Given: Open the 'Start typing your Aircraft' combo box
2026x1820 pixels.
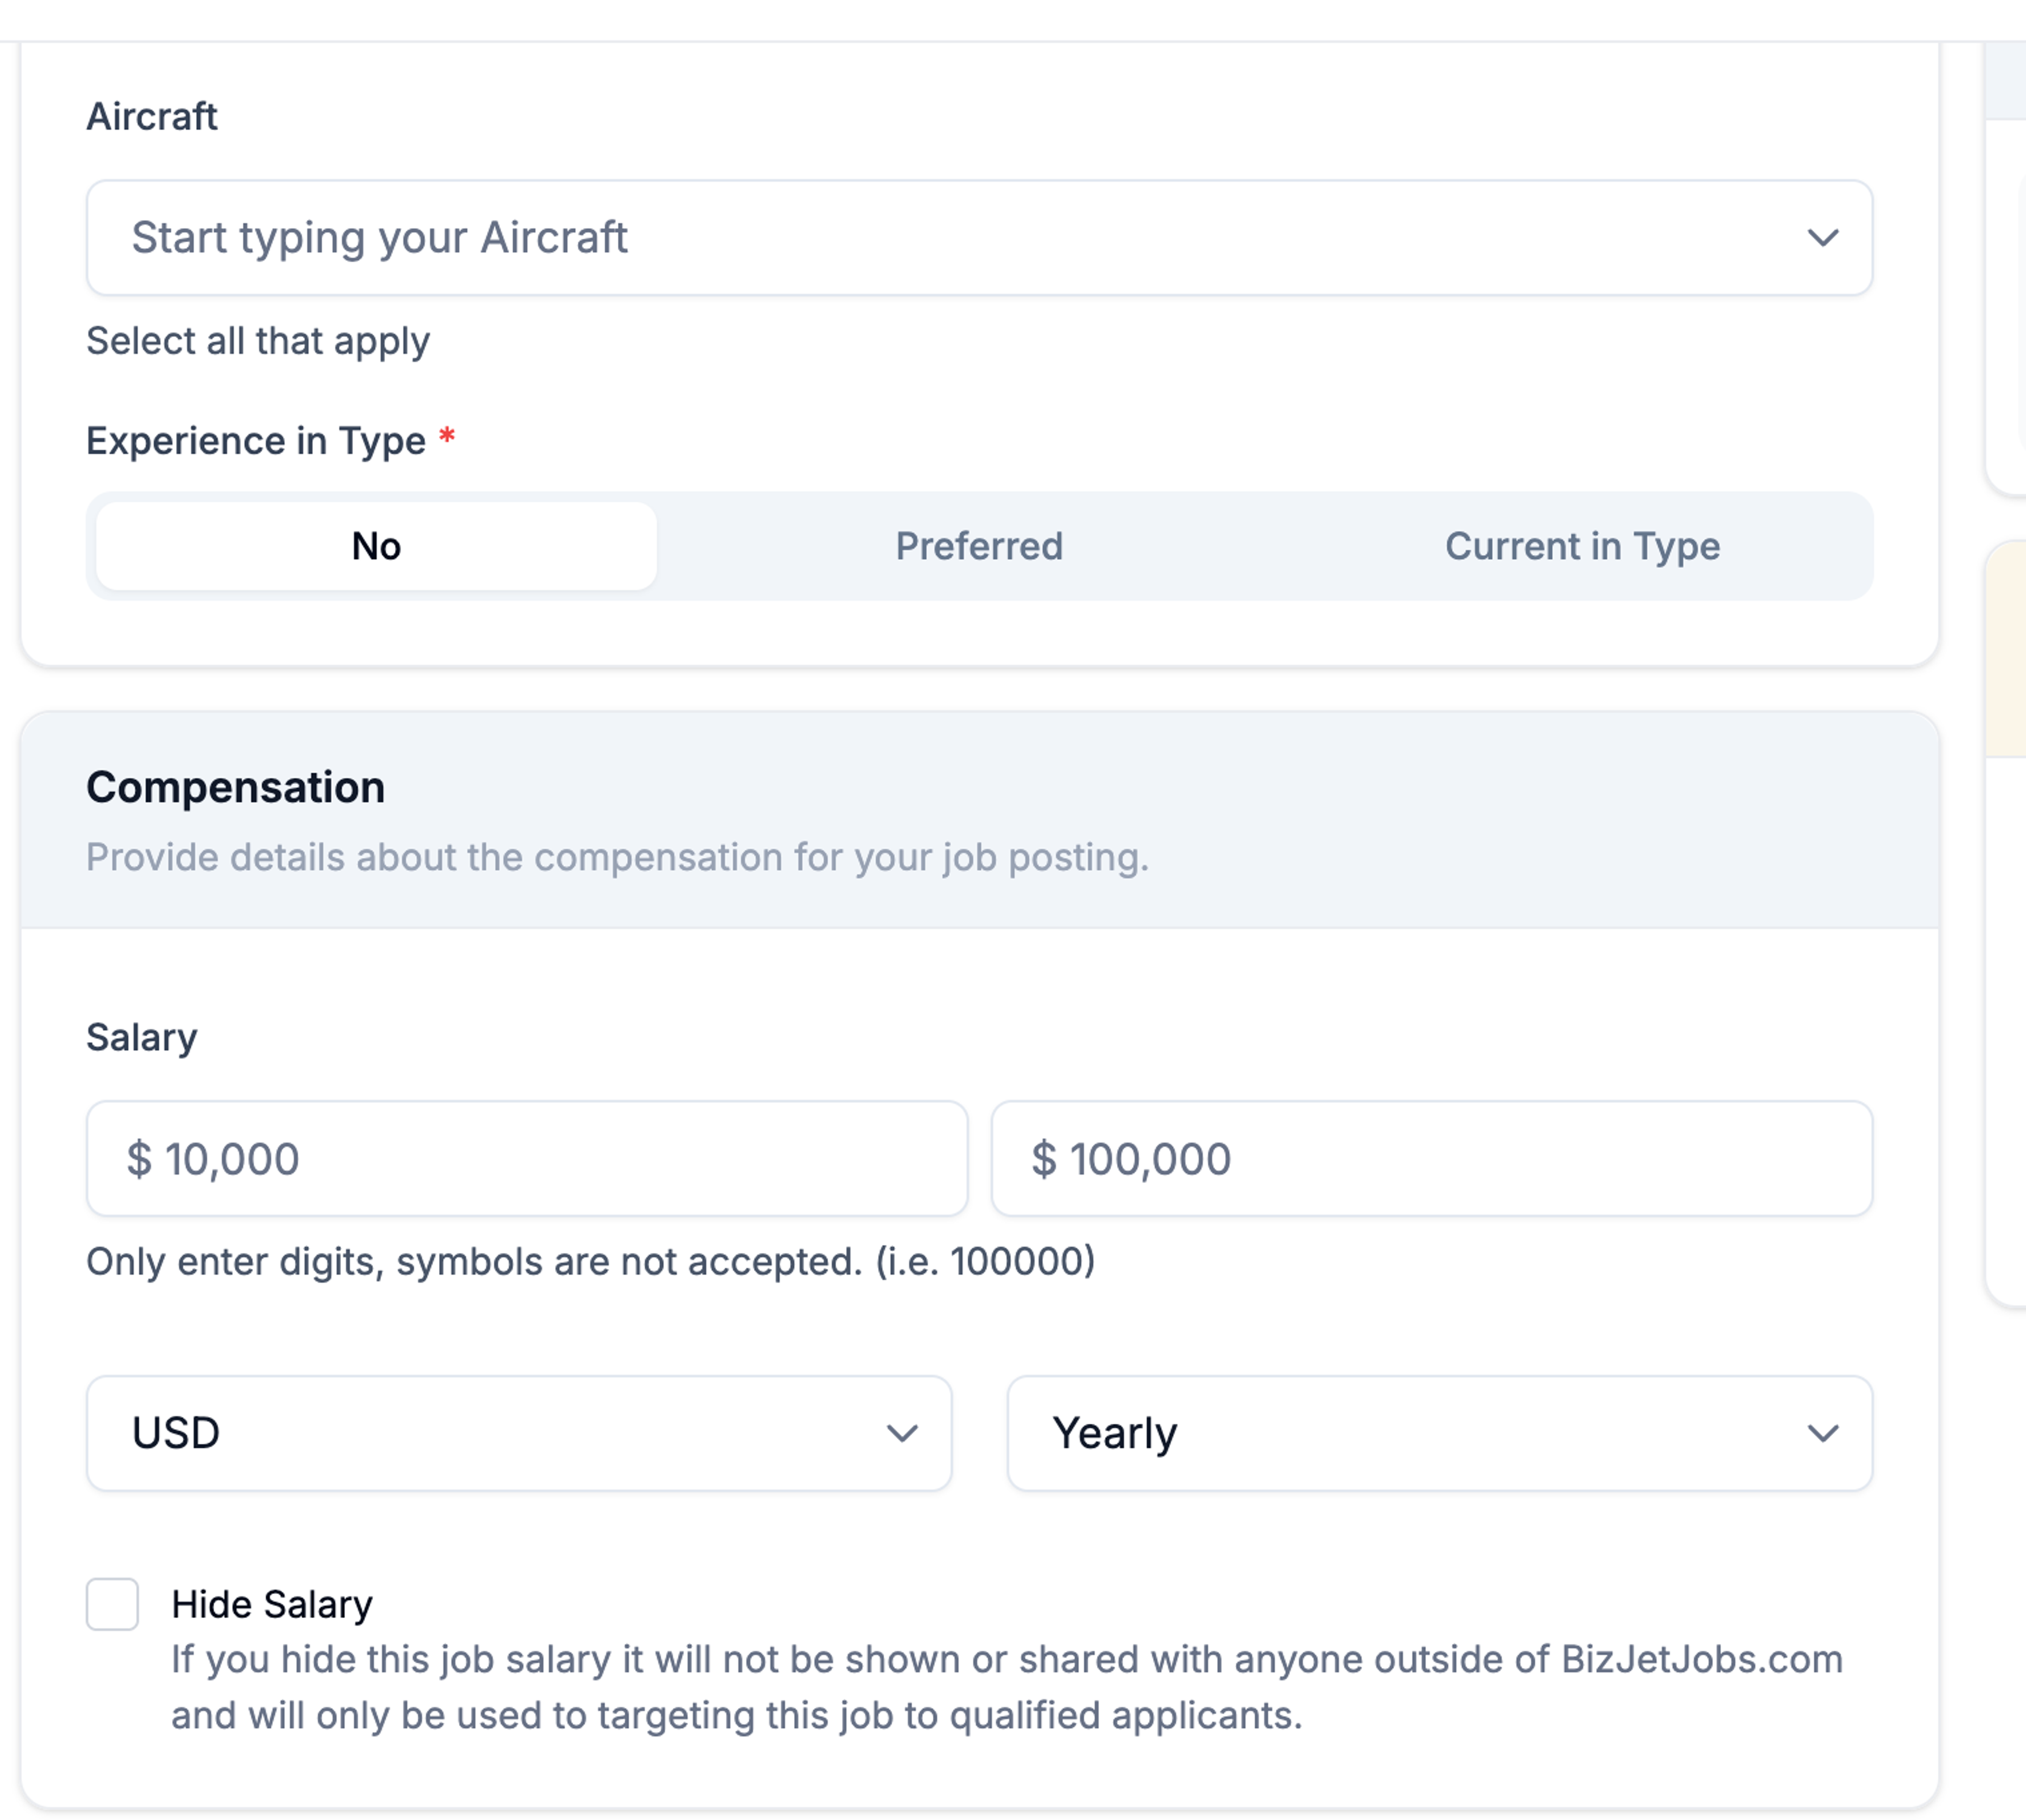Looking at the screenshot, I should point(979,238).
